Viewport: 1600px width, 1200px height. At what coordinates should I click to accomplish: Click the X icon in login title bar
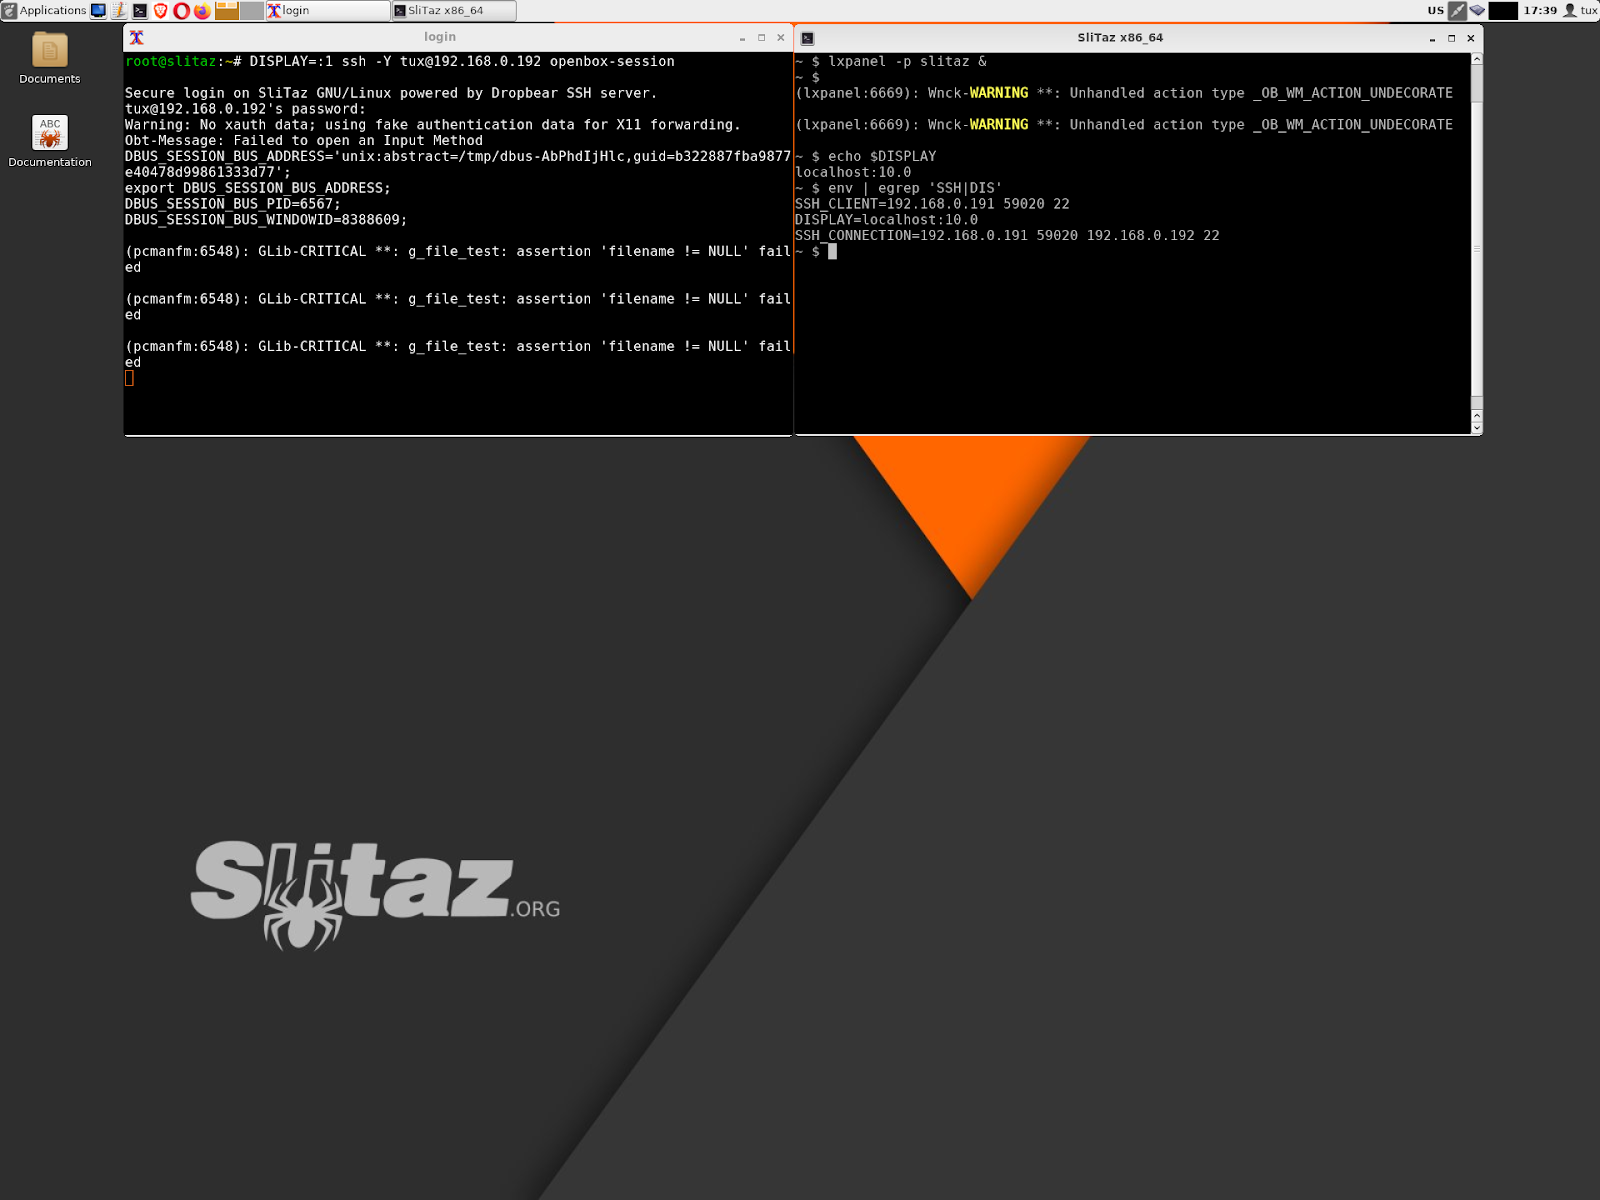(137, 38)
